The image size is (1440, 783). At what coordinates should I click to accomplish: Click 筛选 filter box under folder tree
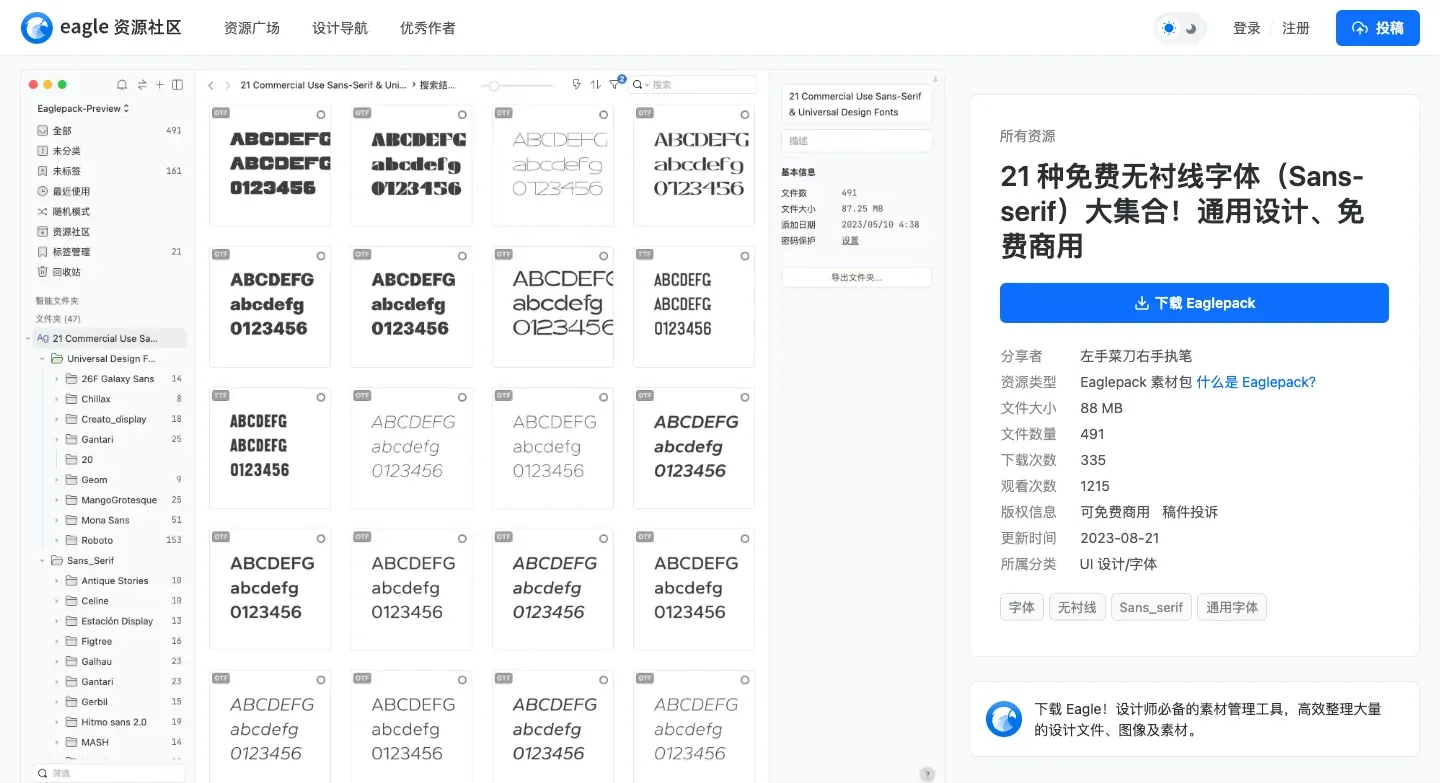(108, 773)
